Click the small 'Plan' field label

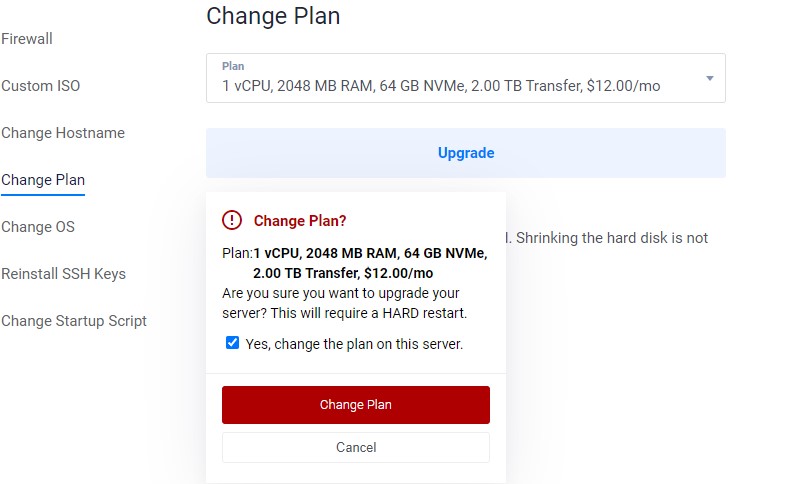coord(233,66)
